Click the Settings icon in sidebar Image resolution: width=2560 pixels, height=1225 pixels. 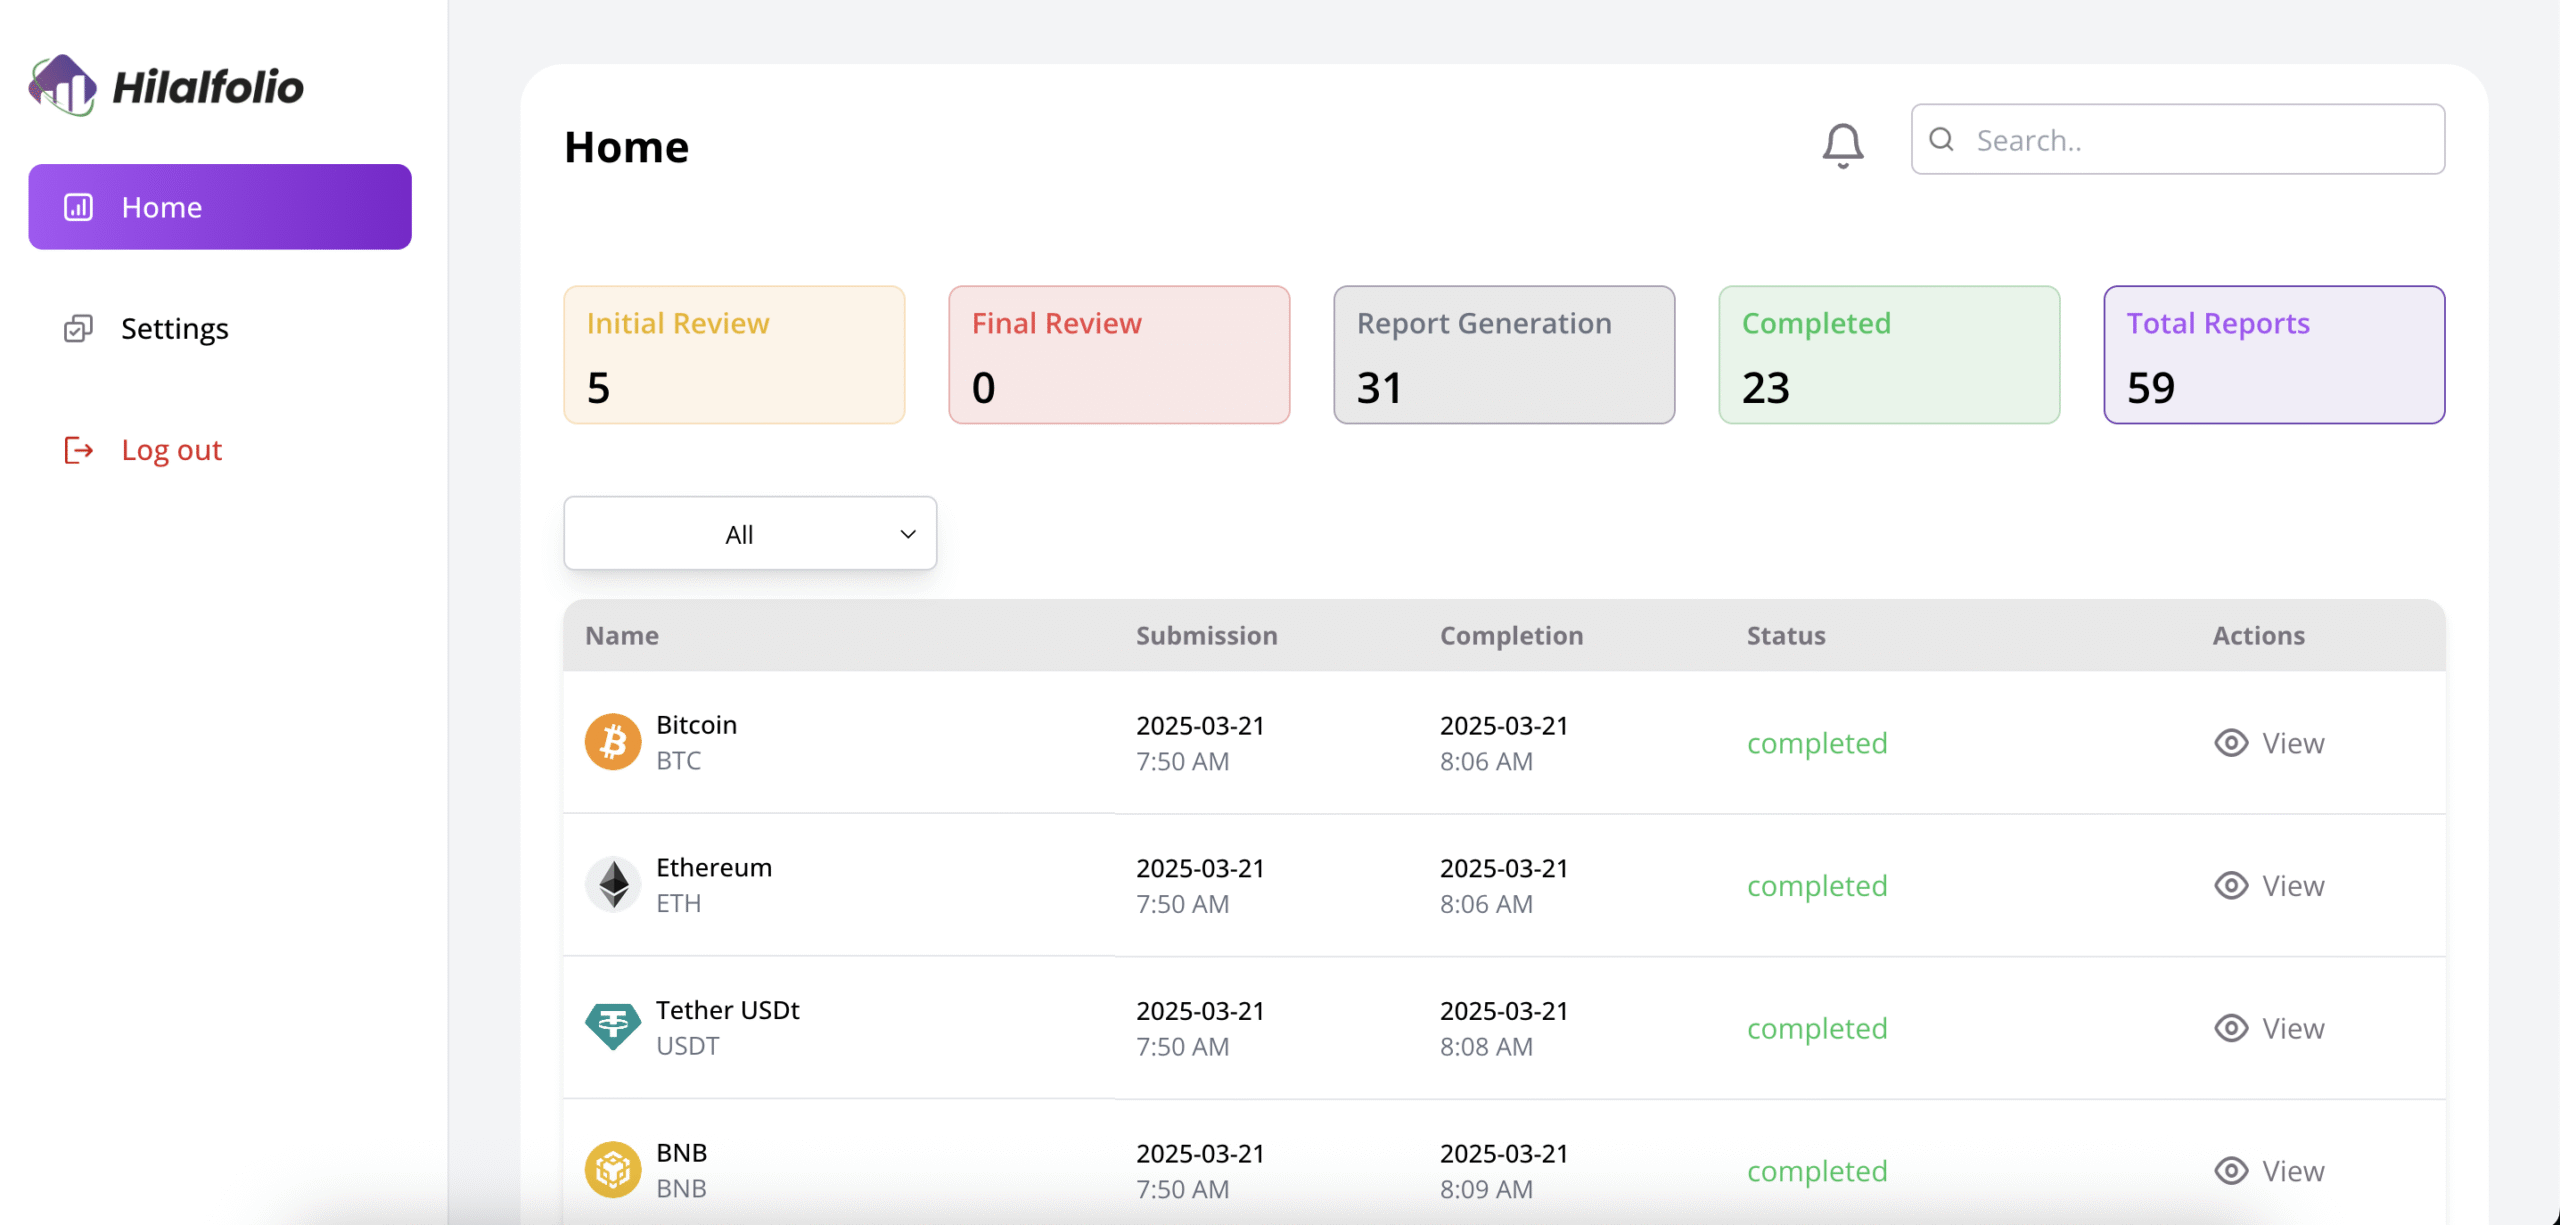point(78,328)
